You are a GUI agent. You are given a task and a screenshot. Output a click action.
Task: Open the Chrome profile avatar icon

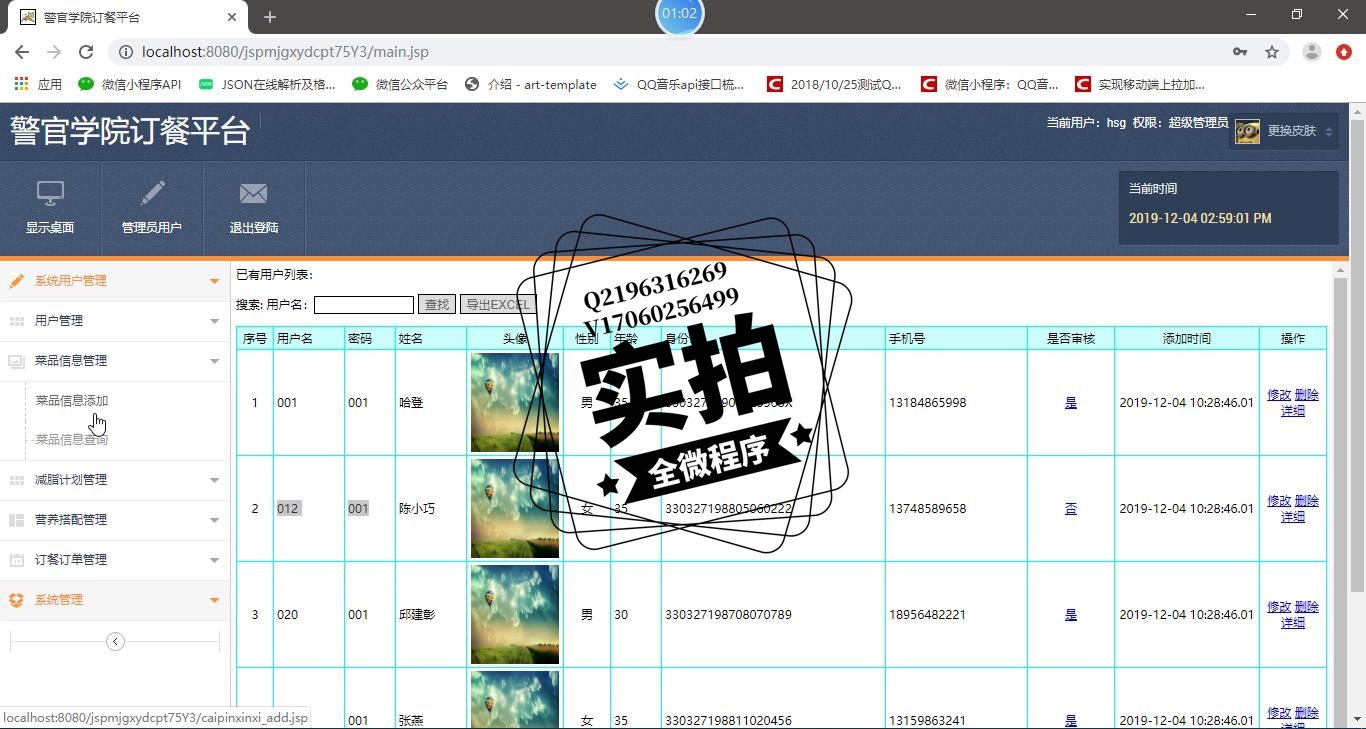click(x=1312, y=52)
